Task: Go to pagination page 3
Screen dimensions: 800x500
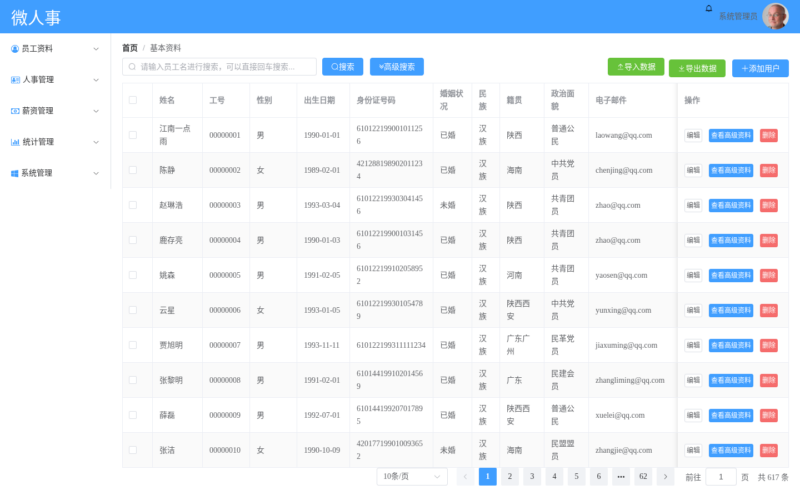Action: tap(532, 477)
